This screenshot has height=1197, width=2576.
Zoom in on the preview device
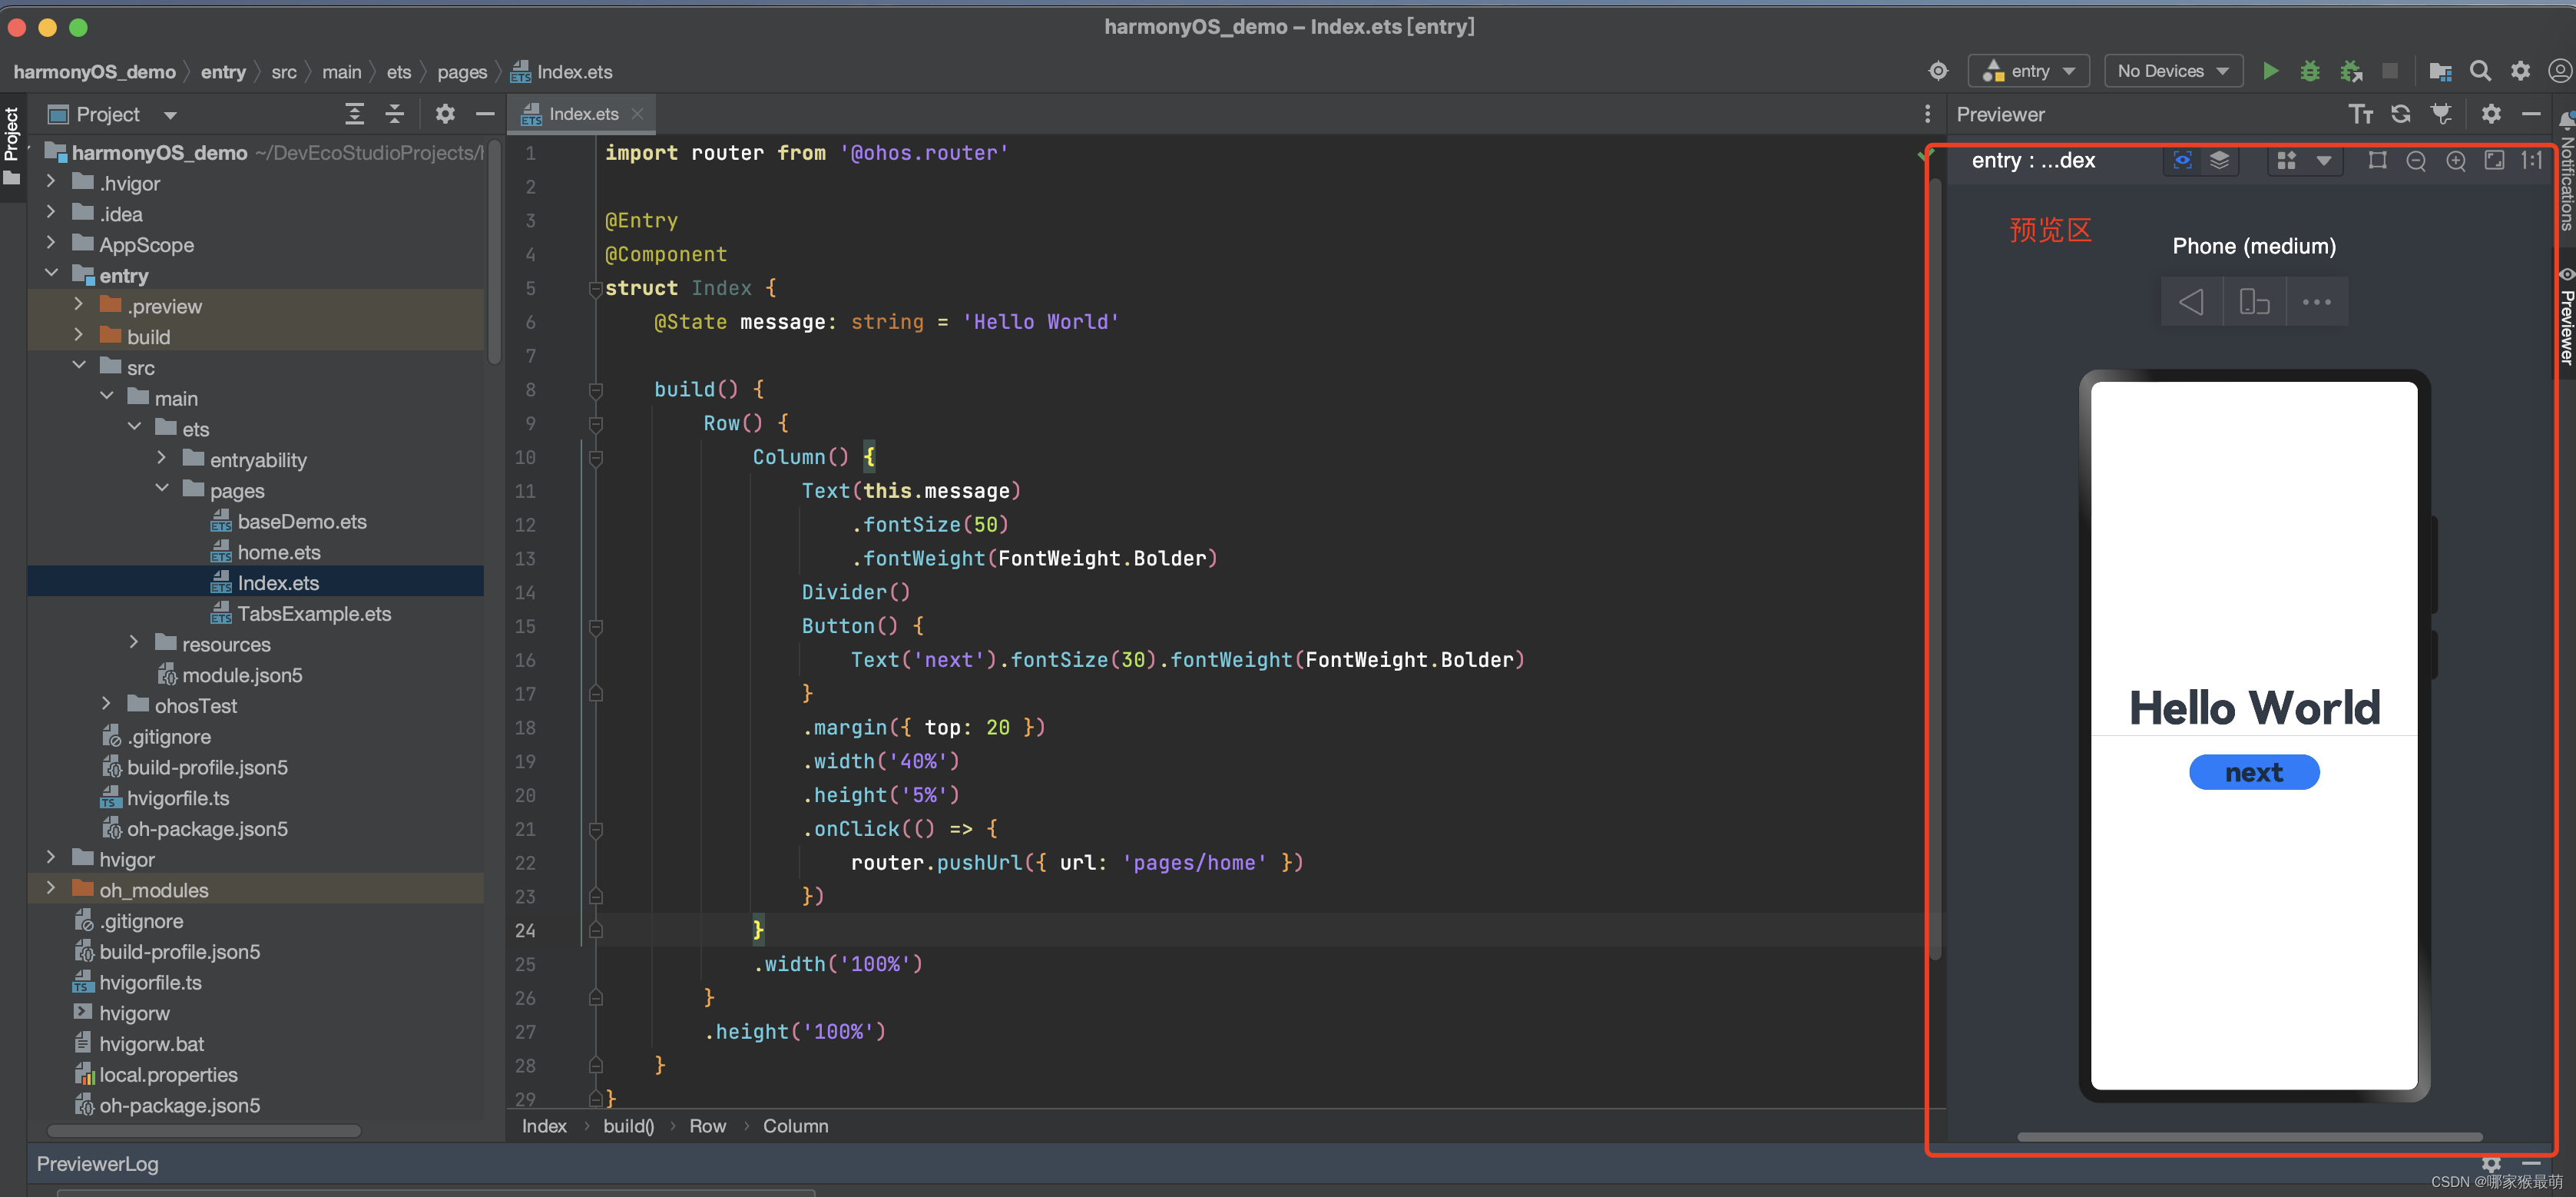2455,161
